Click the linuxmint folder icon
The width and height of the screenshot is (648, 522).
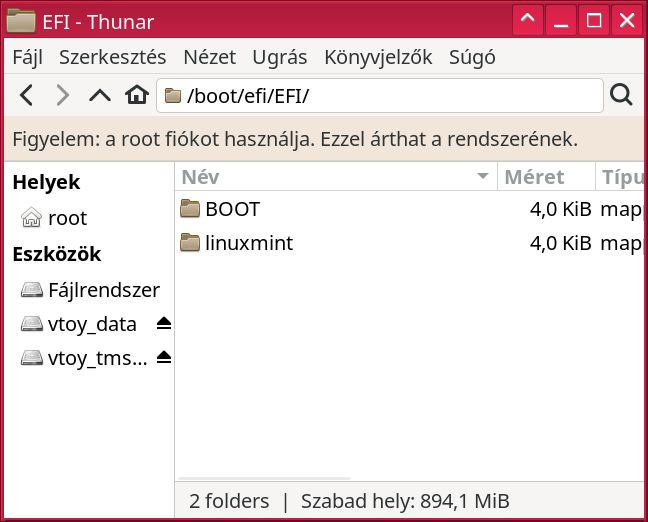pos(190,243)
